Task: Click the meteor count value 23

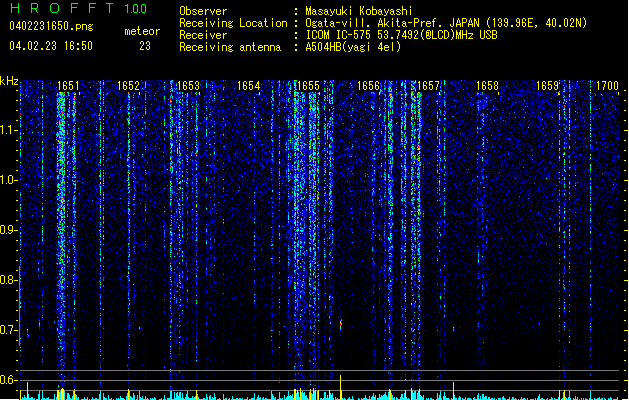Action: 145,46
